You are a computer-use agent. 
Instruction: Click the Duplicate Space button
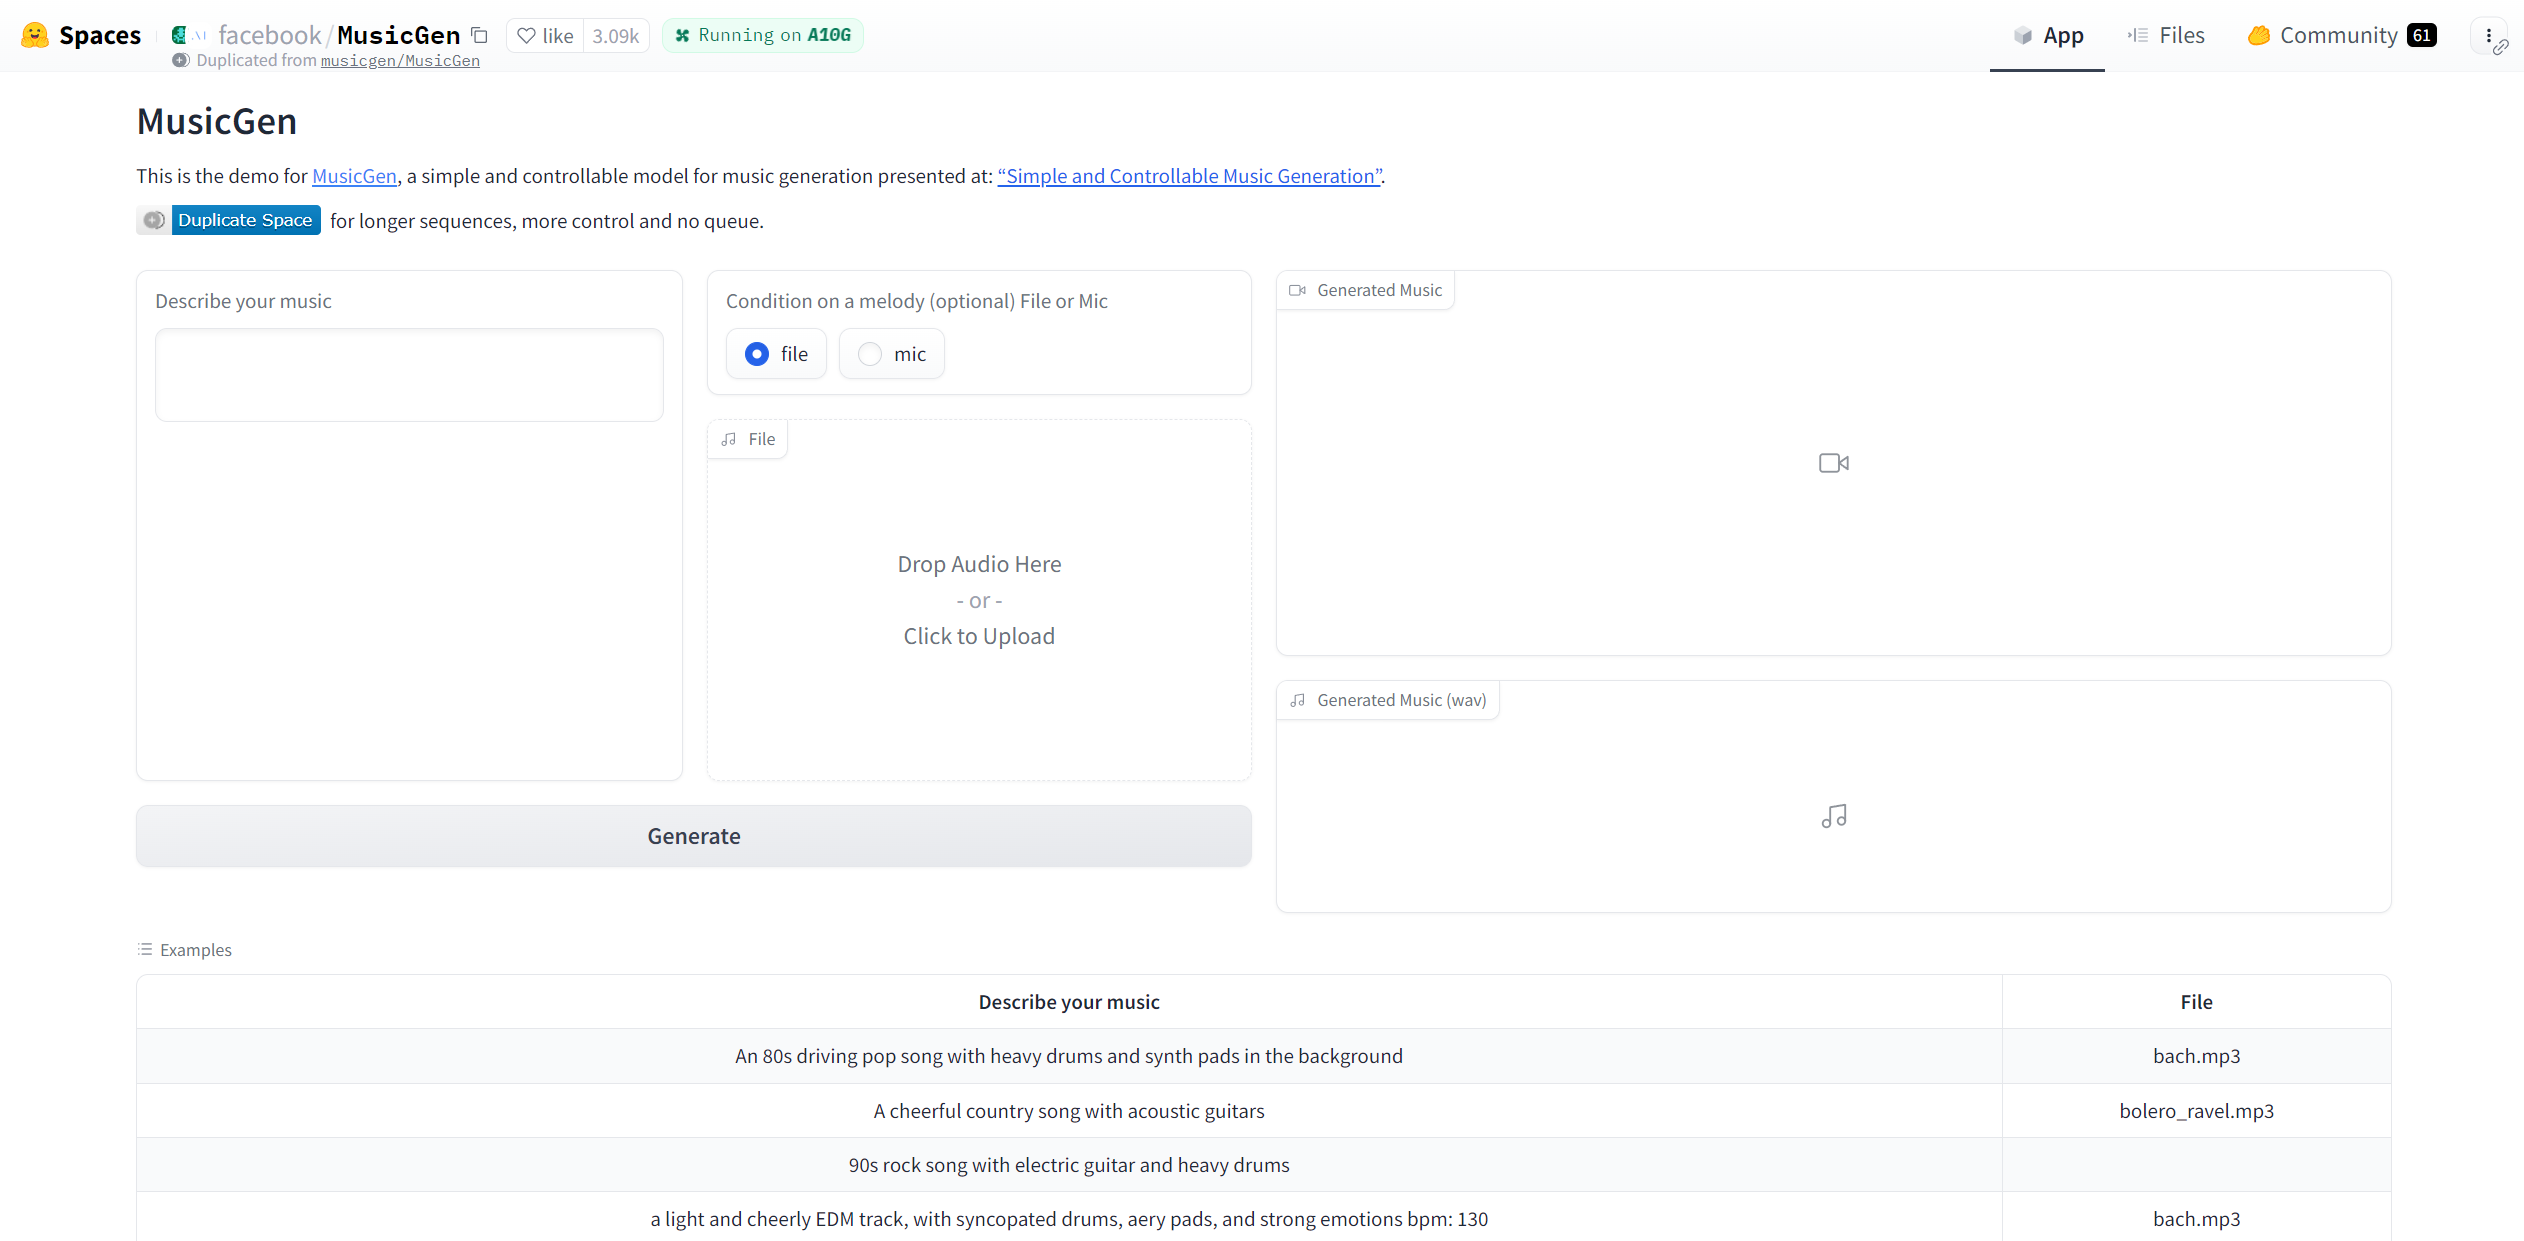(245, 220)
